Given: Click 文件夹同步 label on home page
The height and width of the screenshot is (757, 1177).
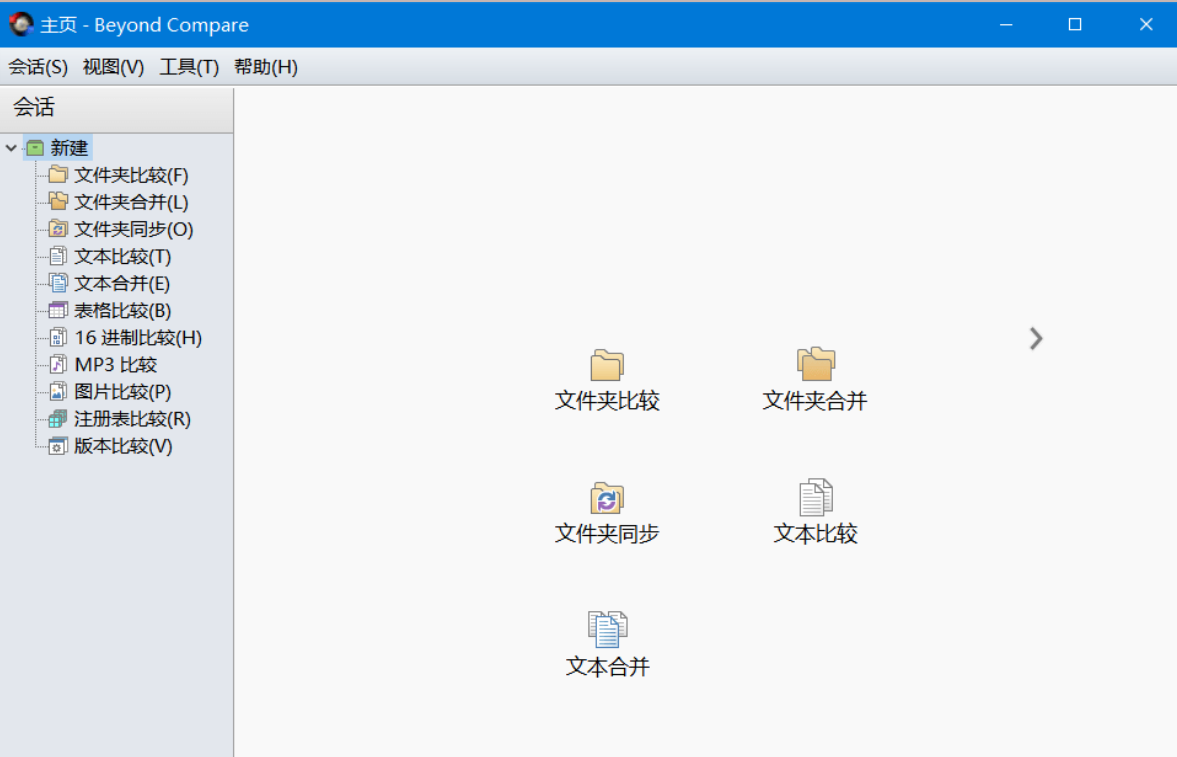Looking at the screenshot, I should 607,534.
